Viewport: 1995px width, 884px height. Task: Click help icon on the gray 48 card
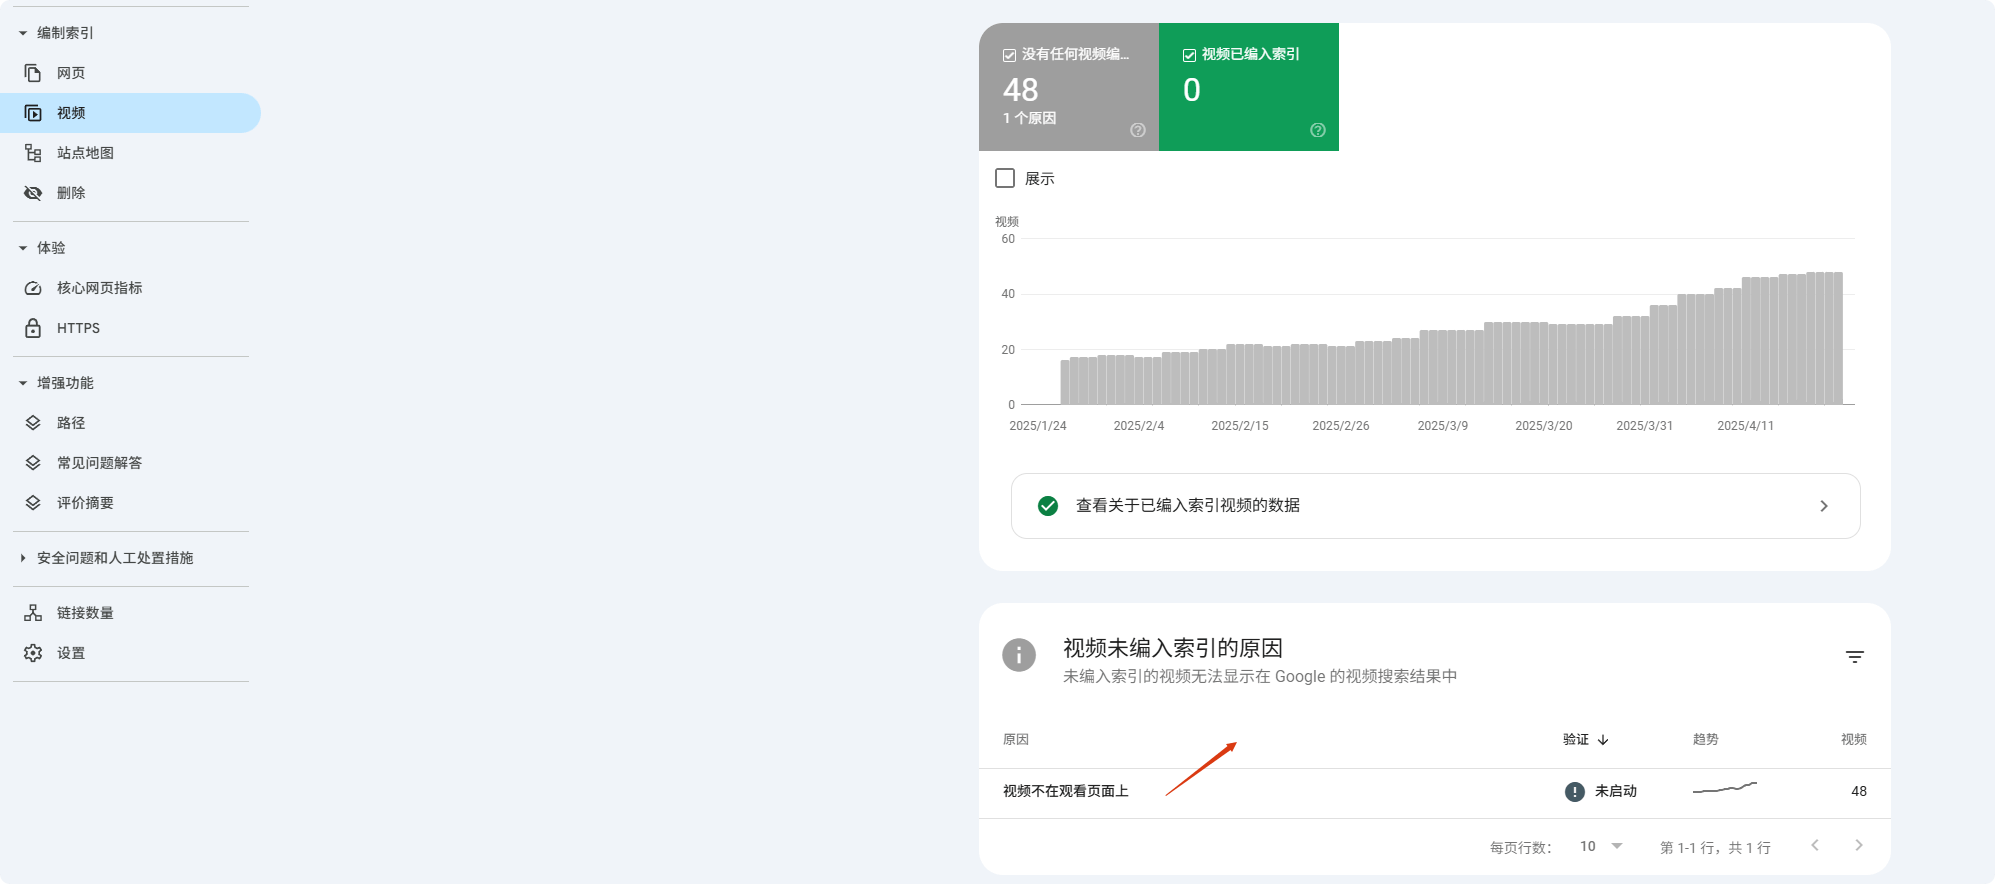[x=1138, y=130]
